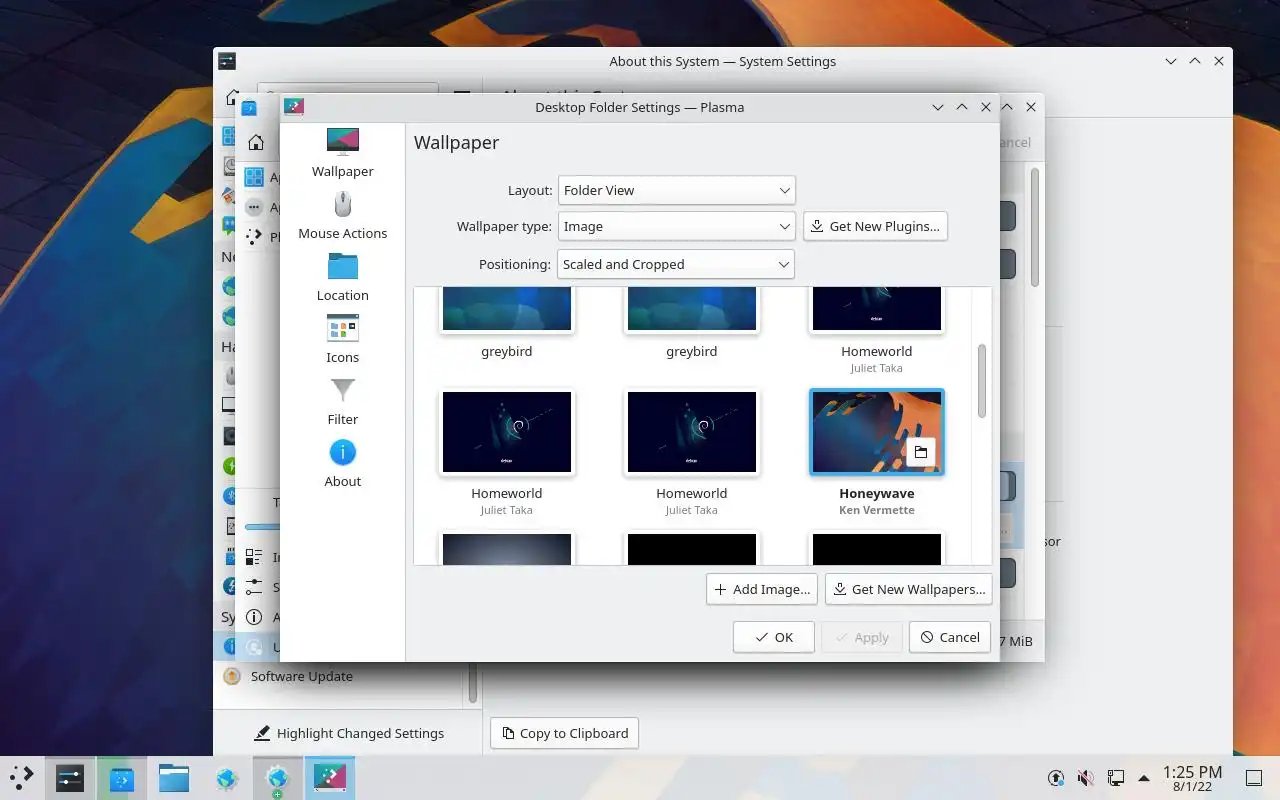Open the clock showing 1:25 PM

point(1192,777)
